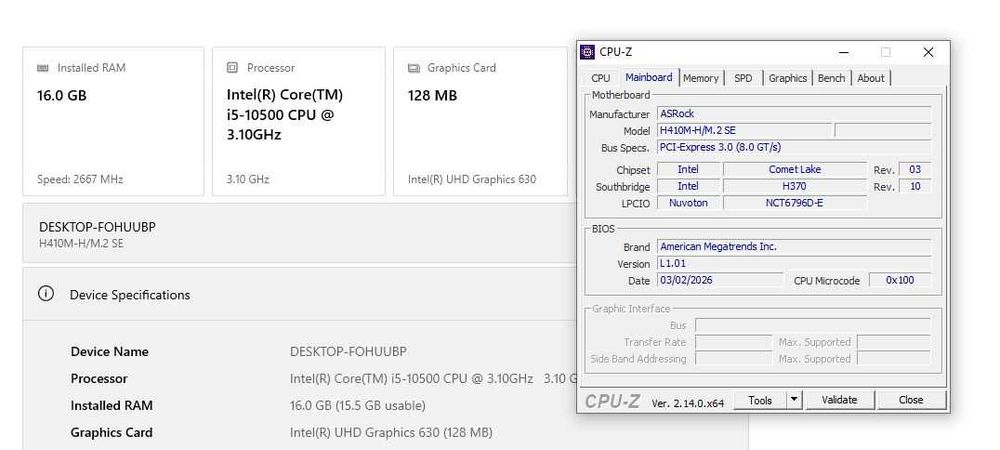
Task: Click the Nuvoton LPCIO vendor field
Action: coord(688,203)
